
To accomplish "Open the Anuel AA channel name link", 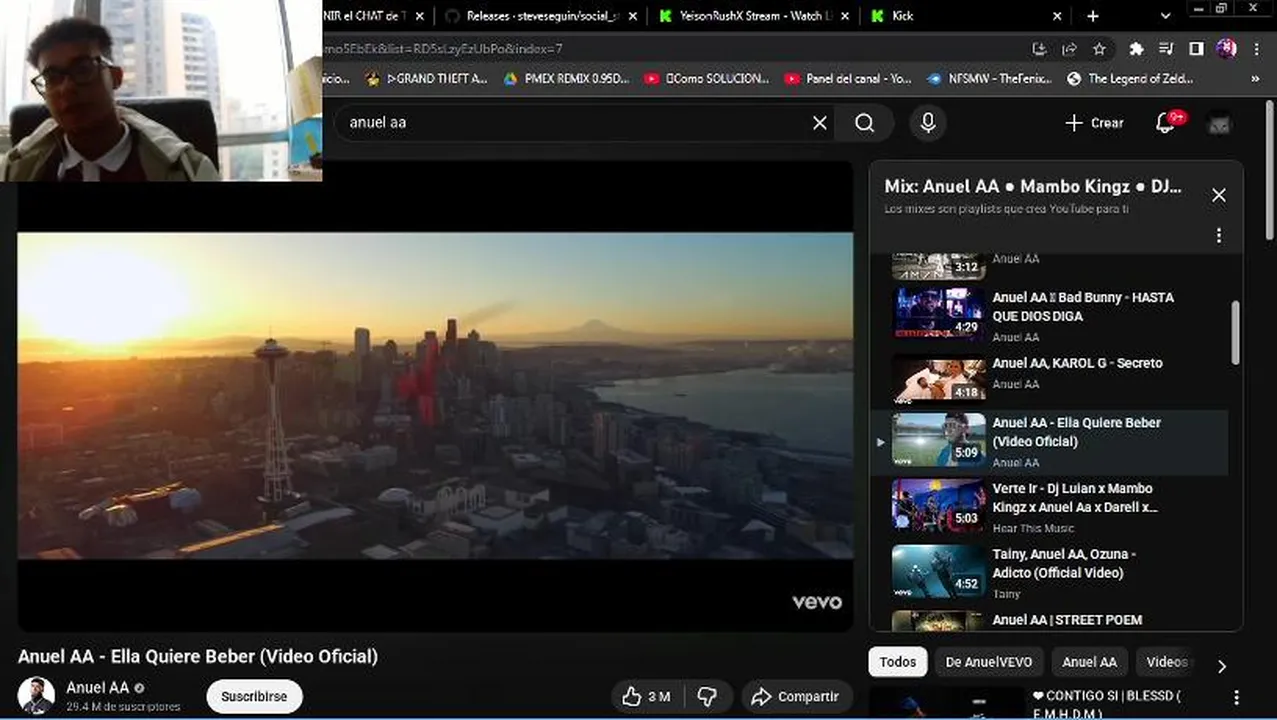I will (98, 687).
